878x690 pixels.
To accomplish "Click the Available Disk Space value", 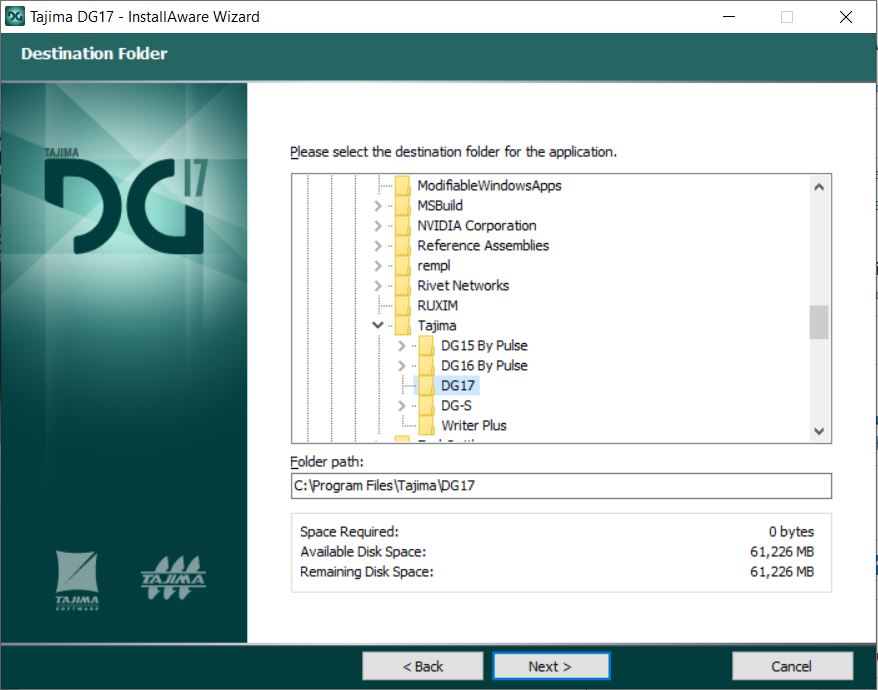I will [x=782, y=552].
